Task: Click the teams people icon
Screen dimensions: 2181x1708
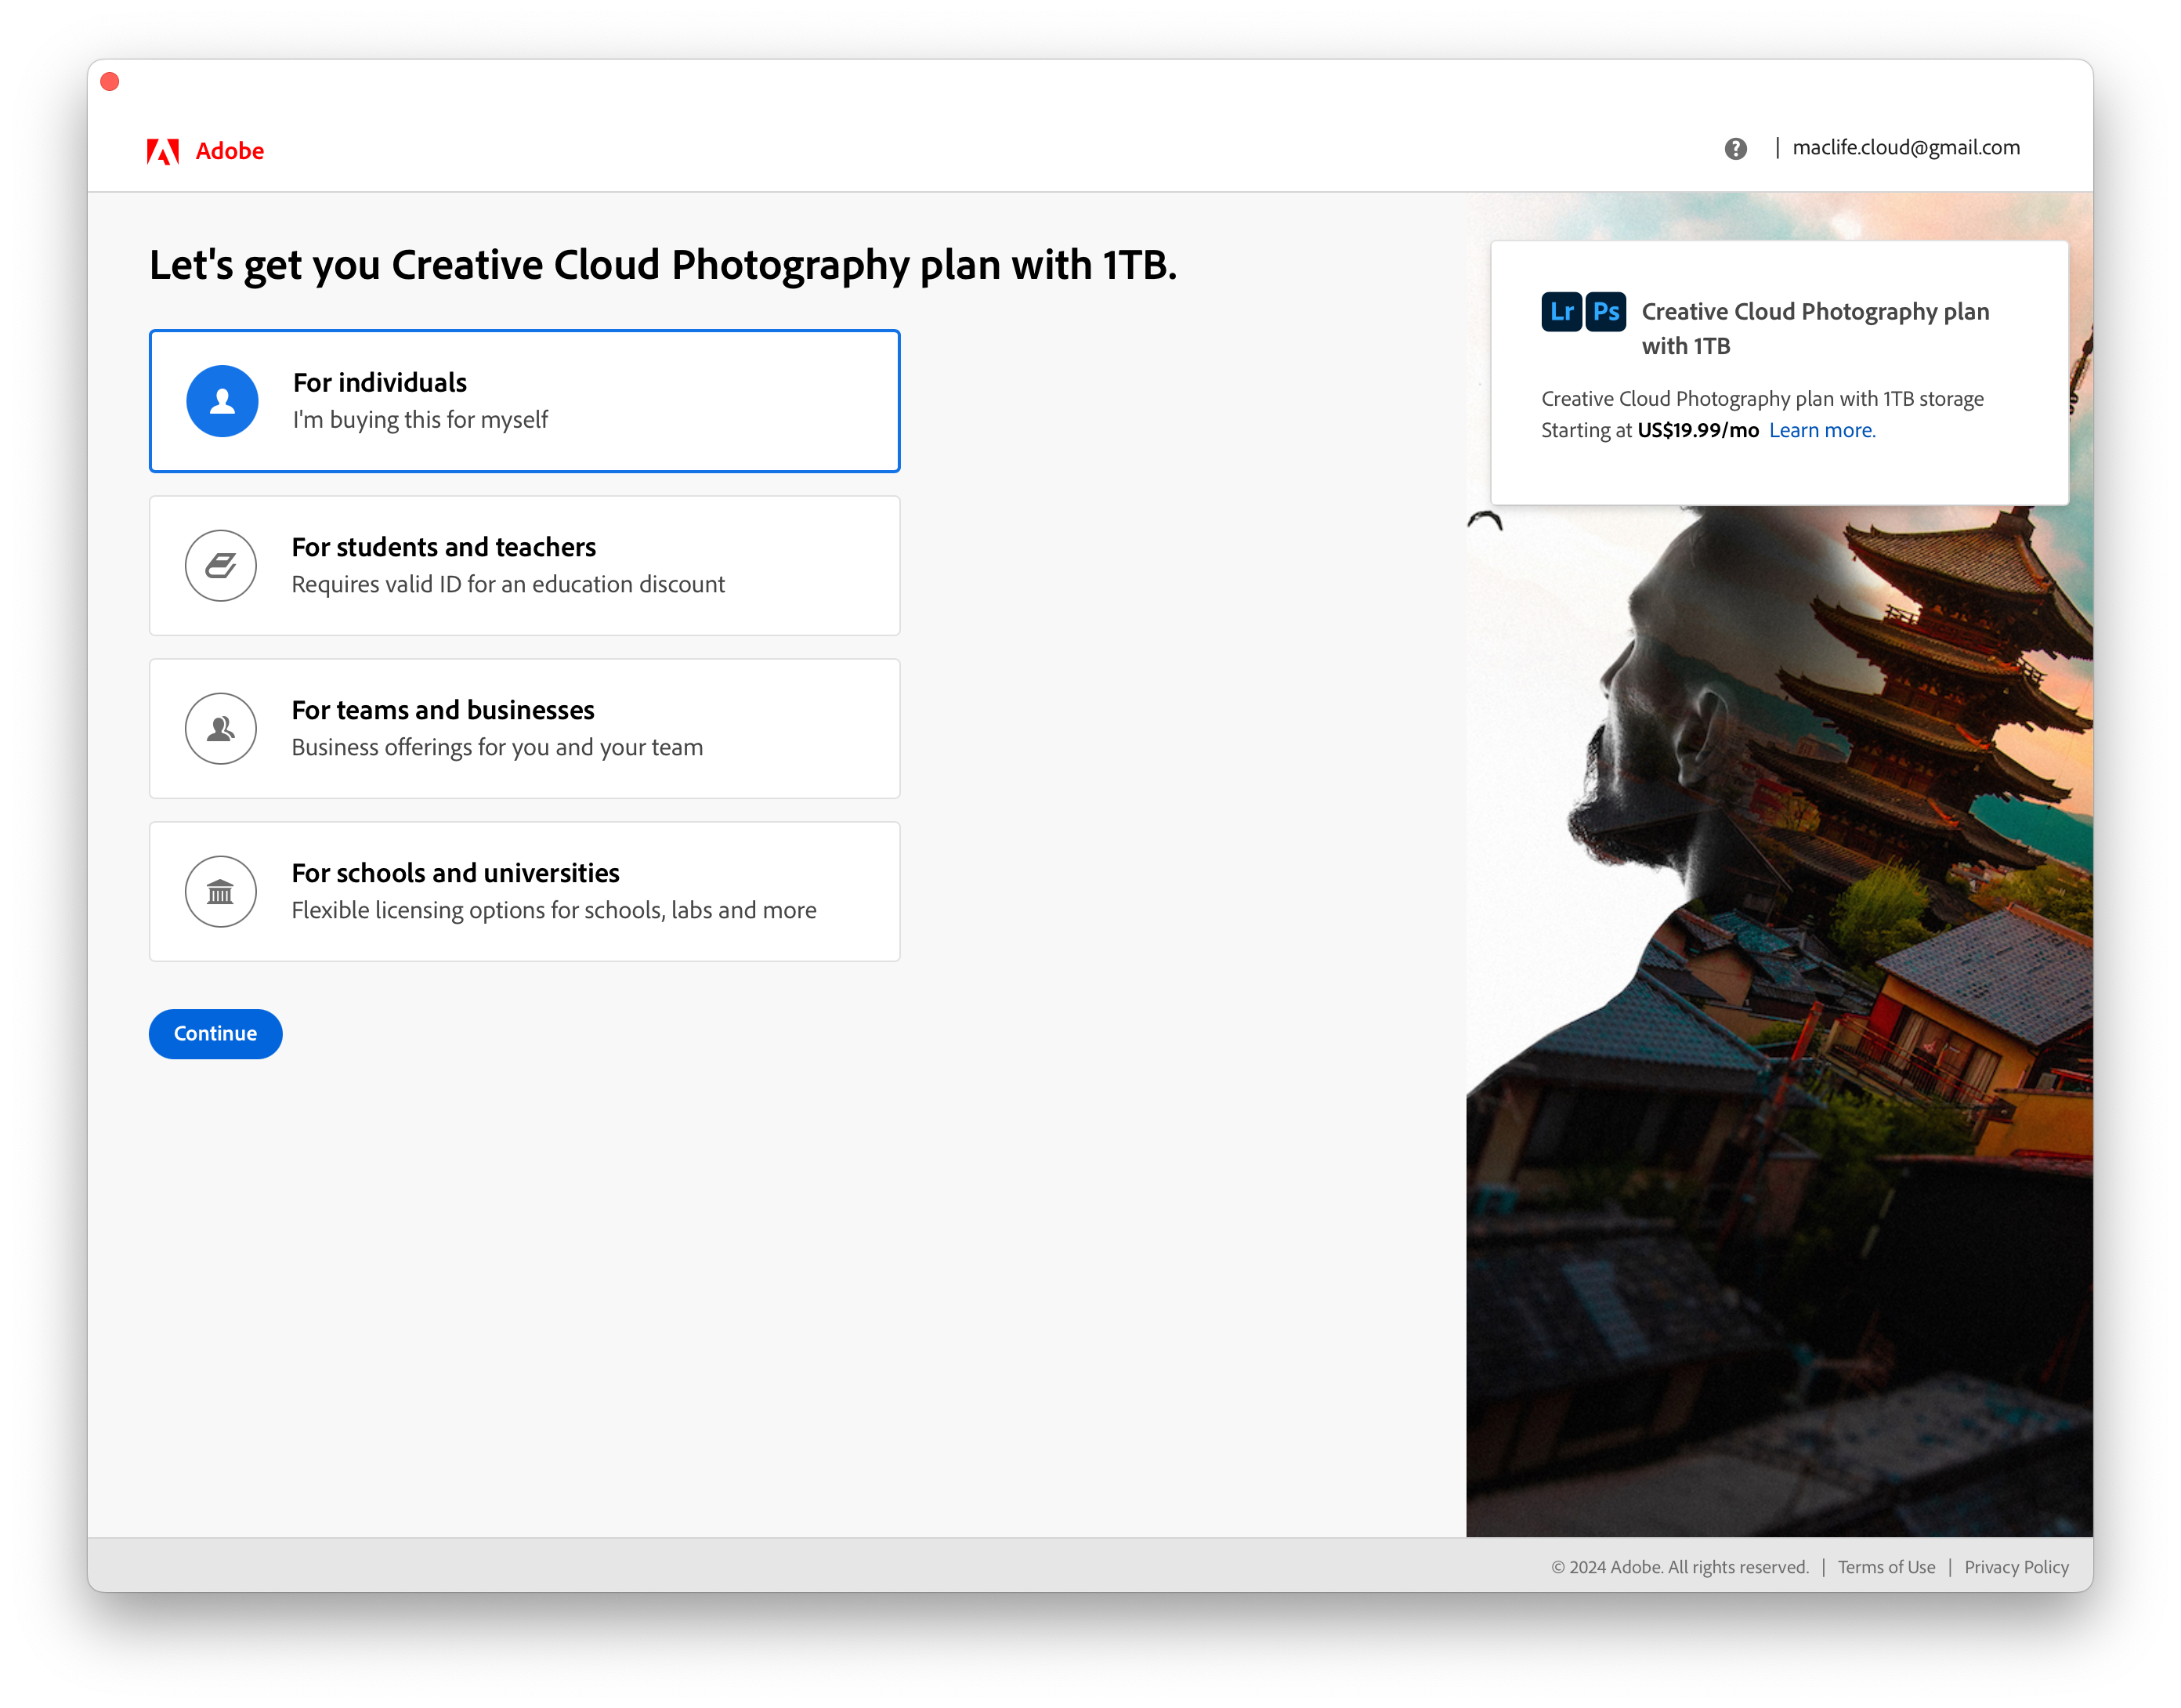Action: click(221, 729)
